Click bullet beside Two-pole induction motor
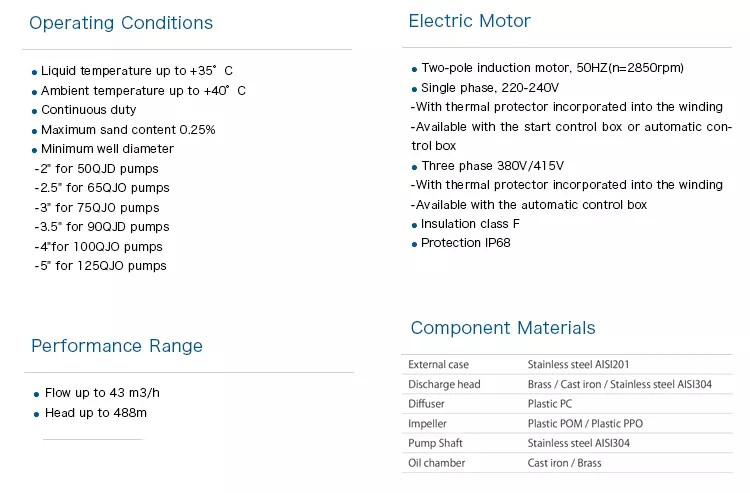 [414, 69]
